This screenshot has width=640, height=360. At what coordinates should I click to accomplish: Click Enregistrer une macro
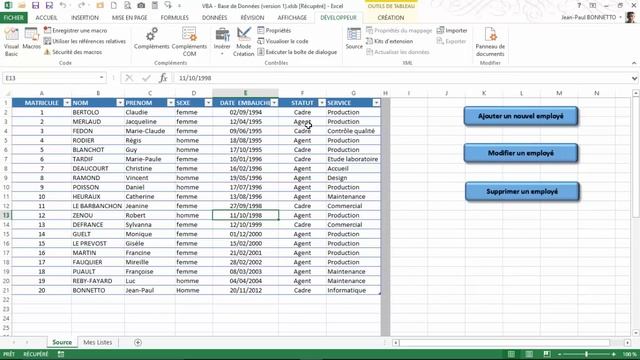point(76,31)
